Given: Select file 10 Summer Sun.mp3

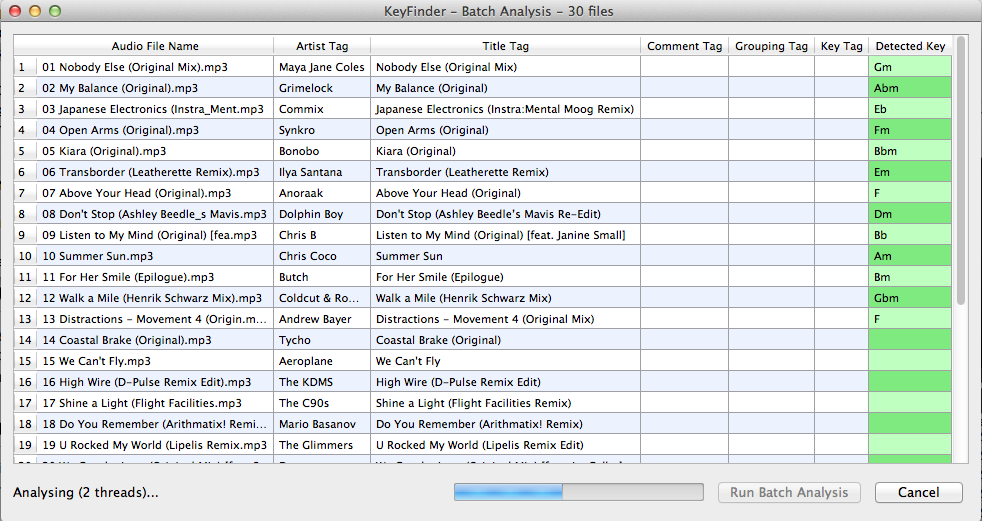Looking at the screenshot, I should (155, 255).
